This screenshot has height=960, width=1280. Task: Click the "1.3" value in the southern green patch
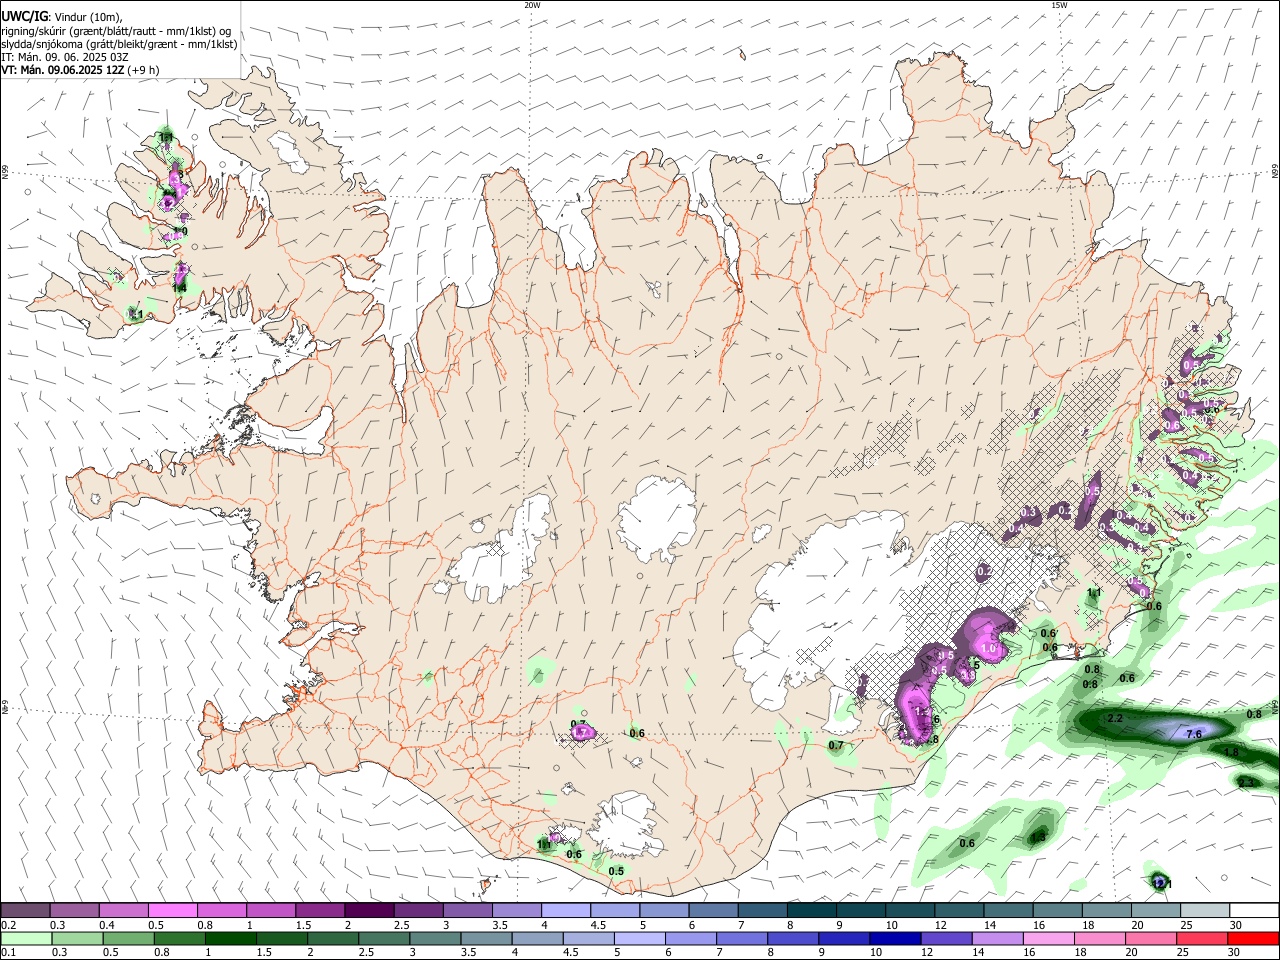[x=1038, y=837]
